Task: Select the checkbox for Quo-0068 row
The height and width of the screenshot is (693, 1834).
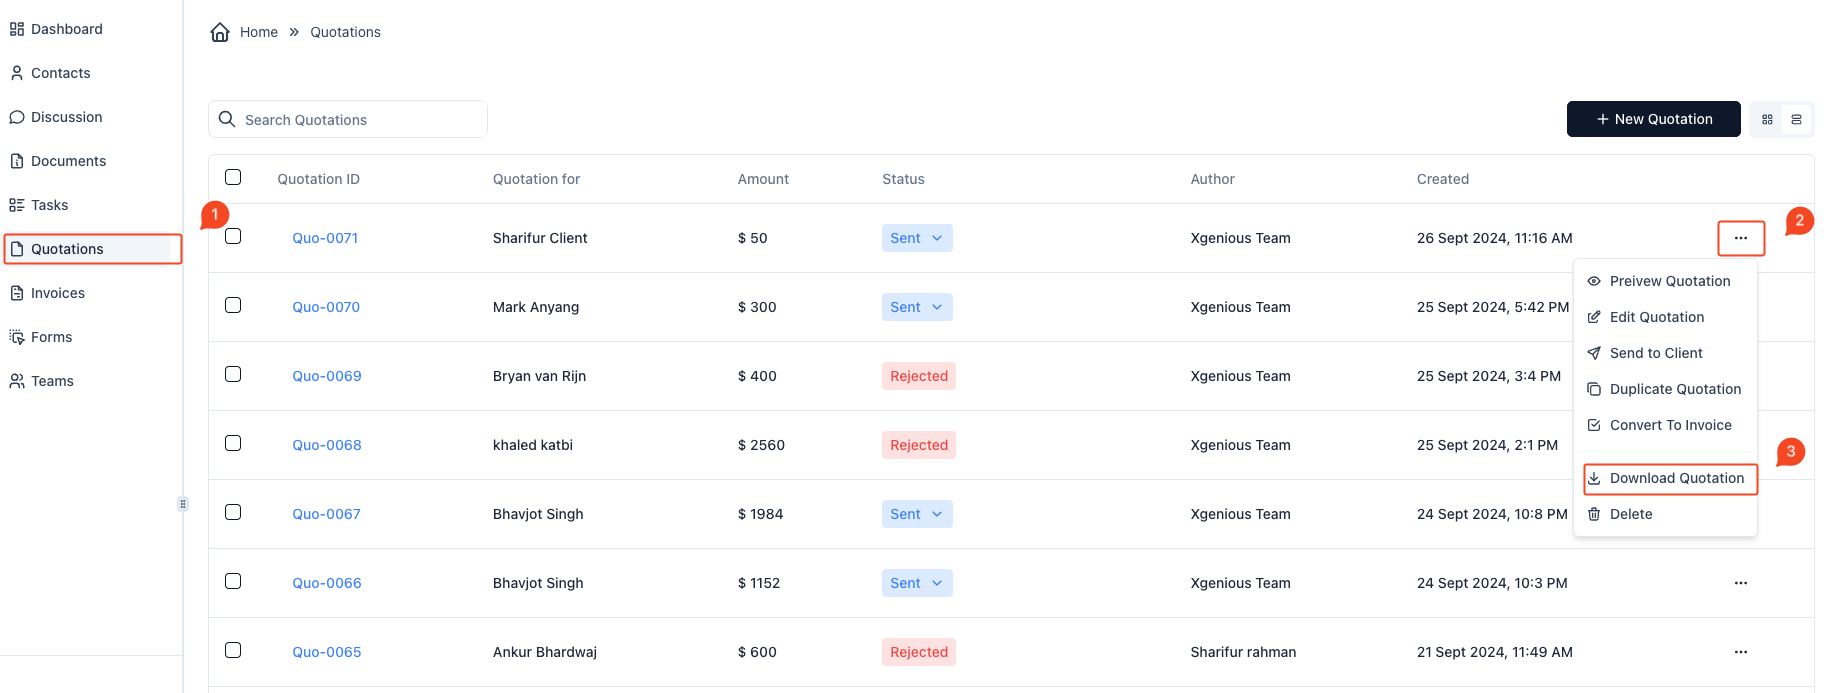Action: click(x=233, y=443)
